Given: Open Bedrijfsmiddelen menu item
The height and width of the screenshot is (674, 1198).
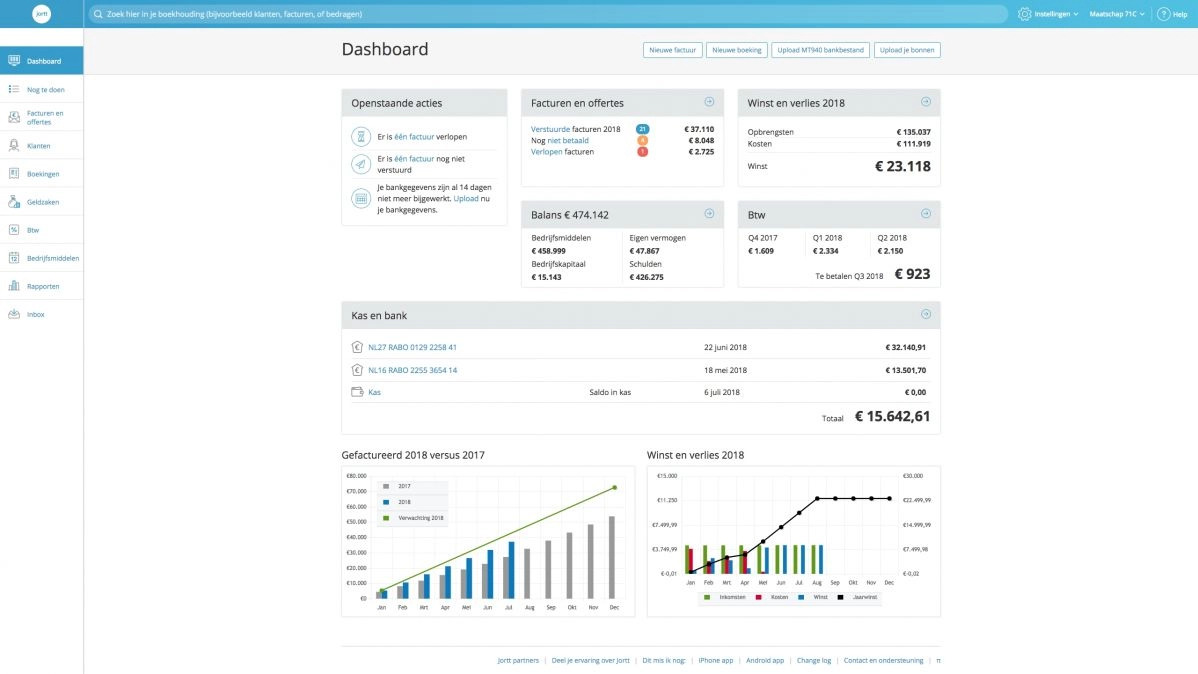Looking at the screenshot, I should click(x=41, y=258).
